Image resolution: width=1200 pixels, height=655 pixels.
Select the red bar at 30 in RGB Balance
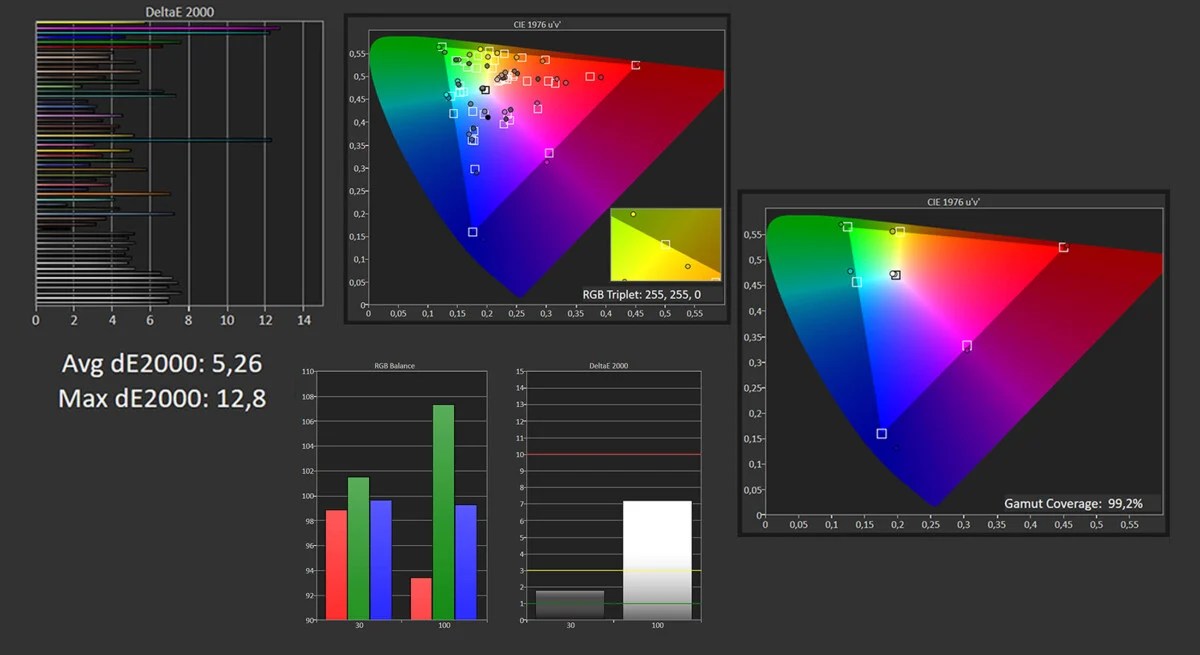[336, 565]
